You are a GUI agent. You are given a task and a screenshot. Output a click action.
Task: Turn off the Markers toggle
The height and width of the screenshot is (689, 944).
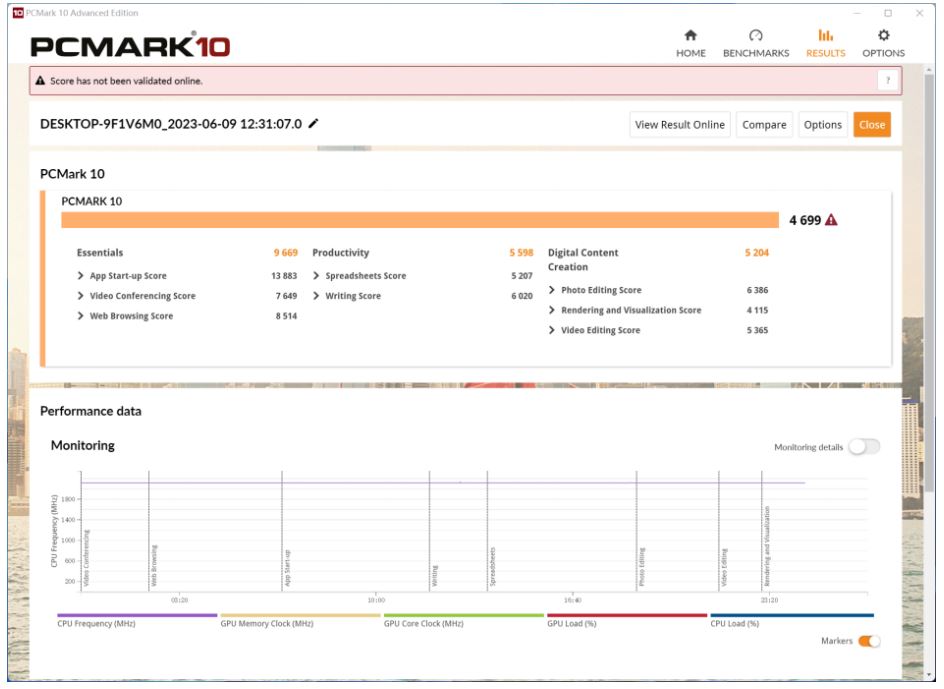tap(868, 641)
